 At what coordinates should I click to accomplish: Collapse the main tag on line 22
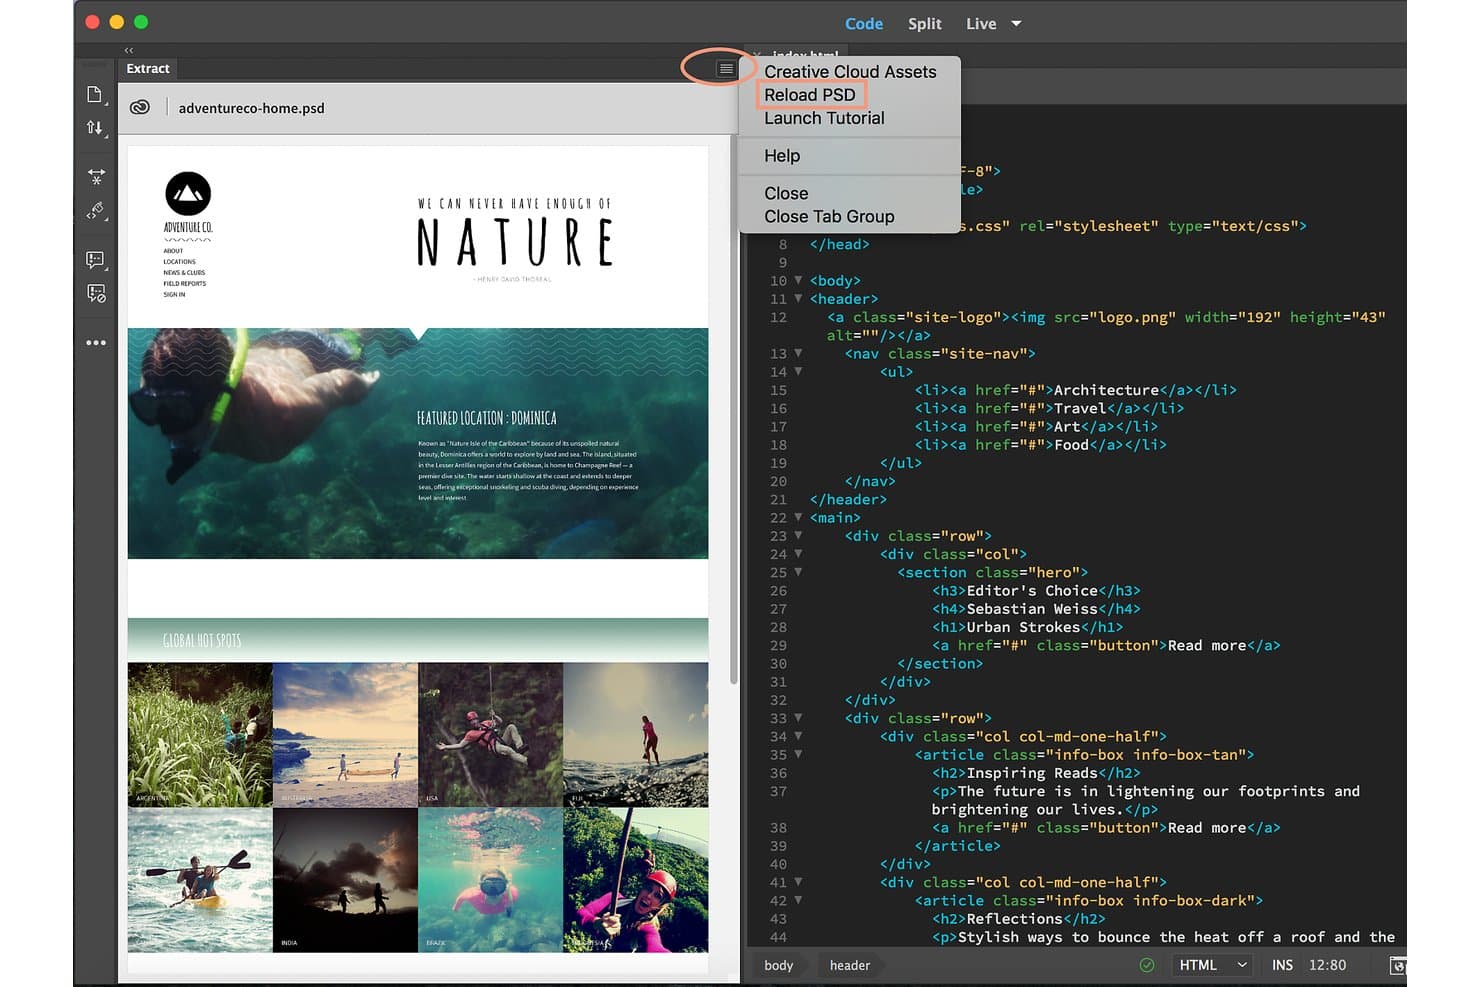click(798, 517)
